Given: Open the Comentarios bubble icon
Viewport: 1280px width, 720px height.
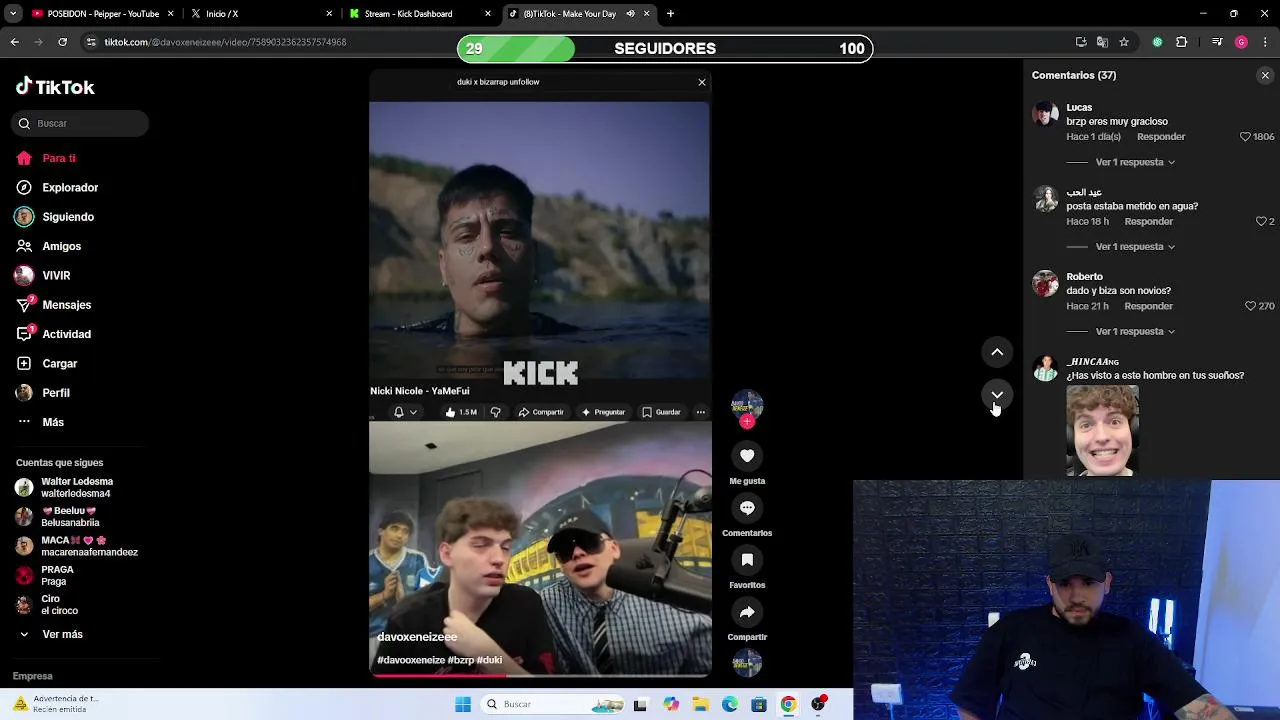Looking at the screenshot, I should pyautogui.click(x=747, y=508).
